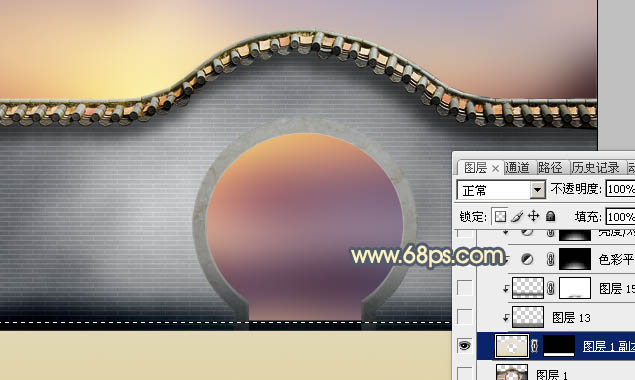Show the 图层 13 layer visibility
This screenshot has height=380, width=635.
[465, 317]
